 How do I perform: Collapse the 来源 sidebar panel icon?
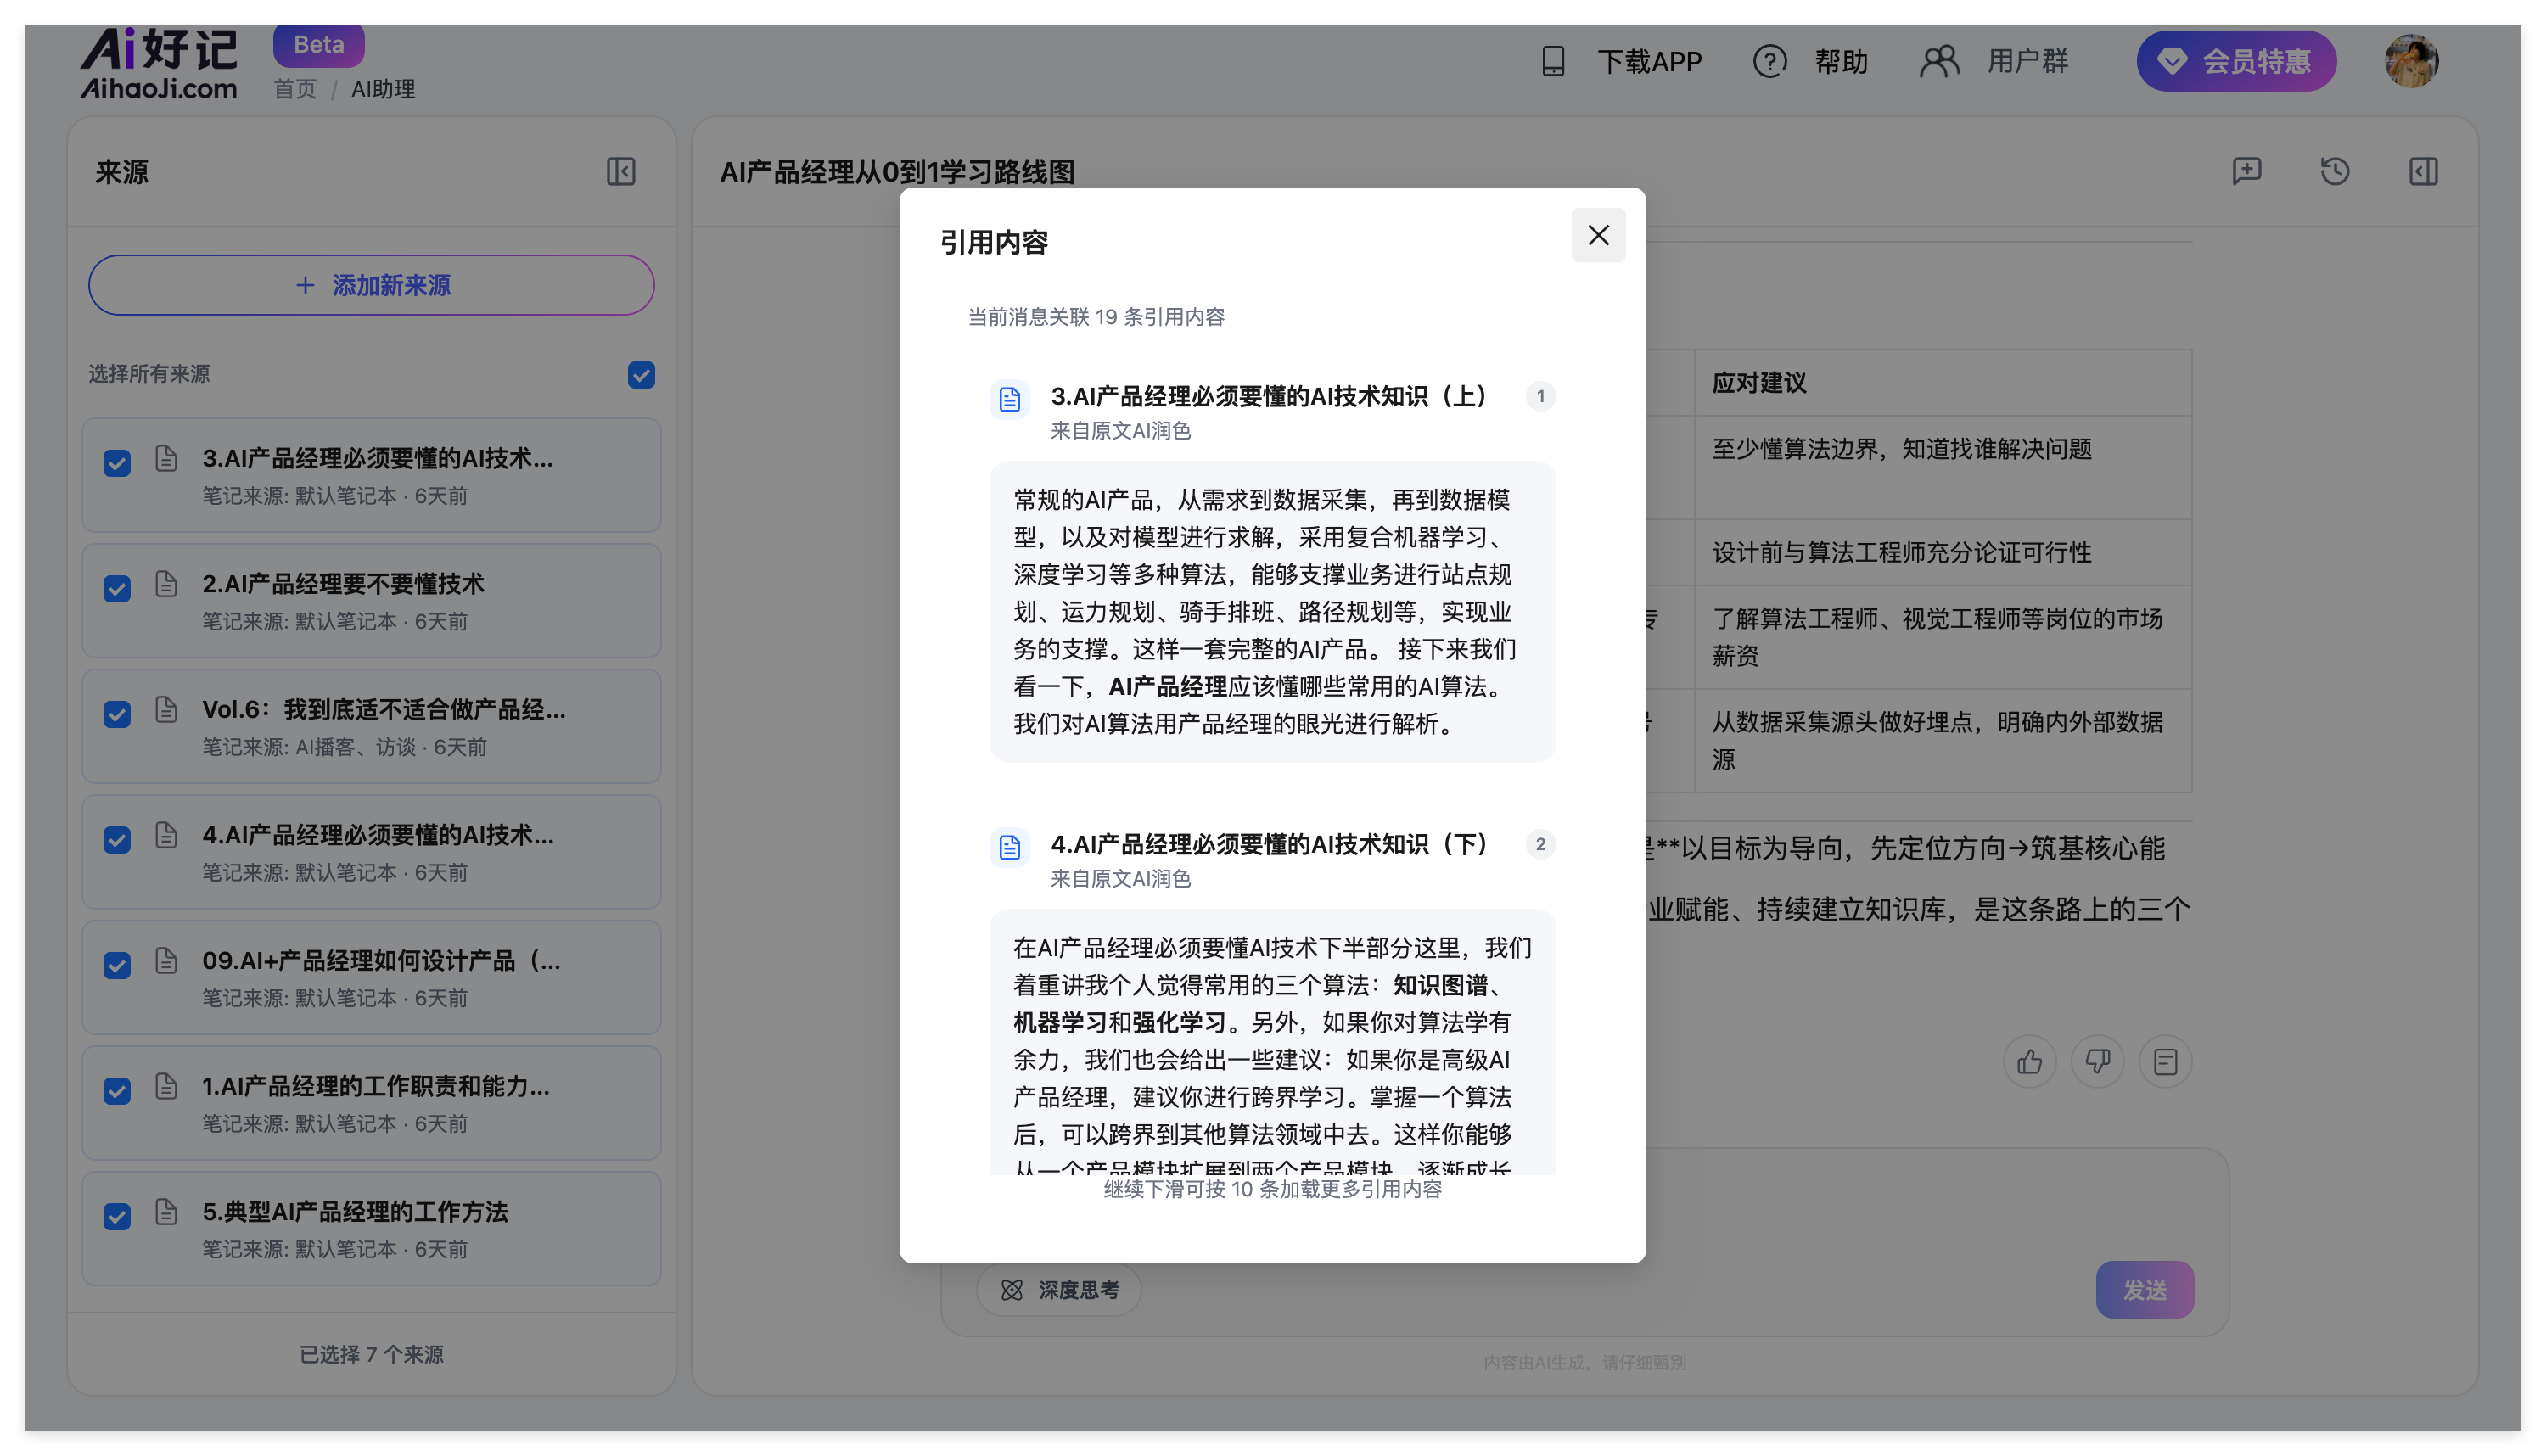[x=621, y=172]
